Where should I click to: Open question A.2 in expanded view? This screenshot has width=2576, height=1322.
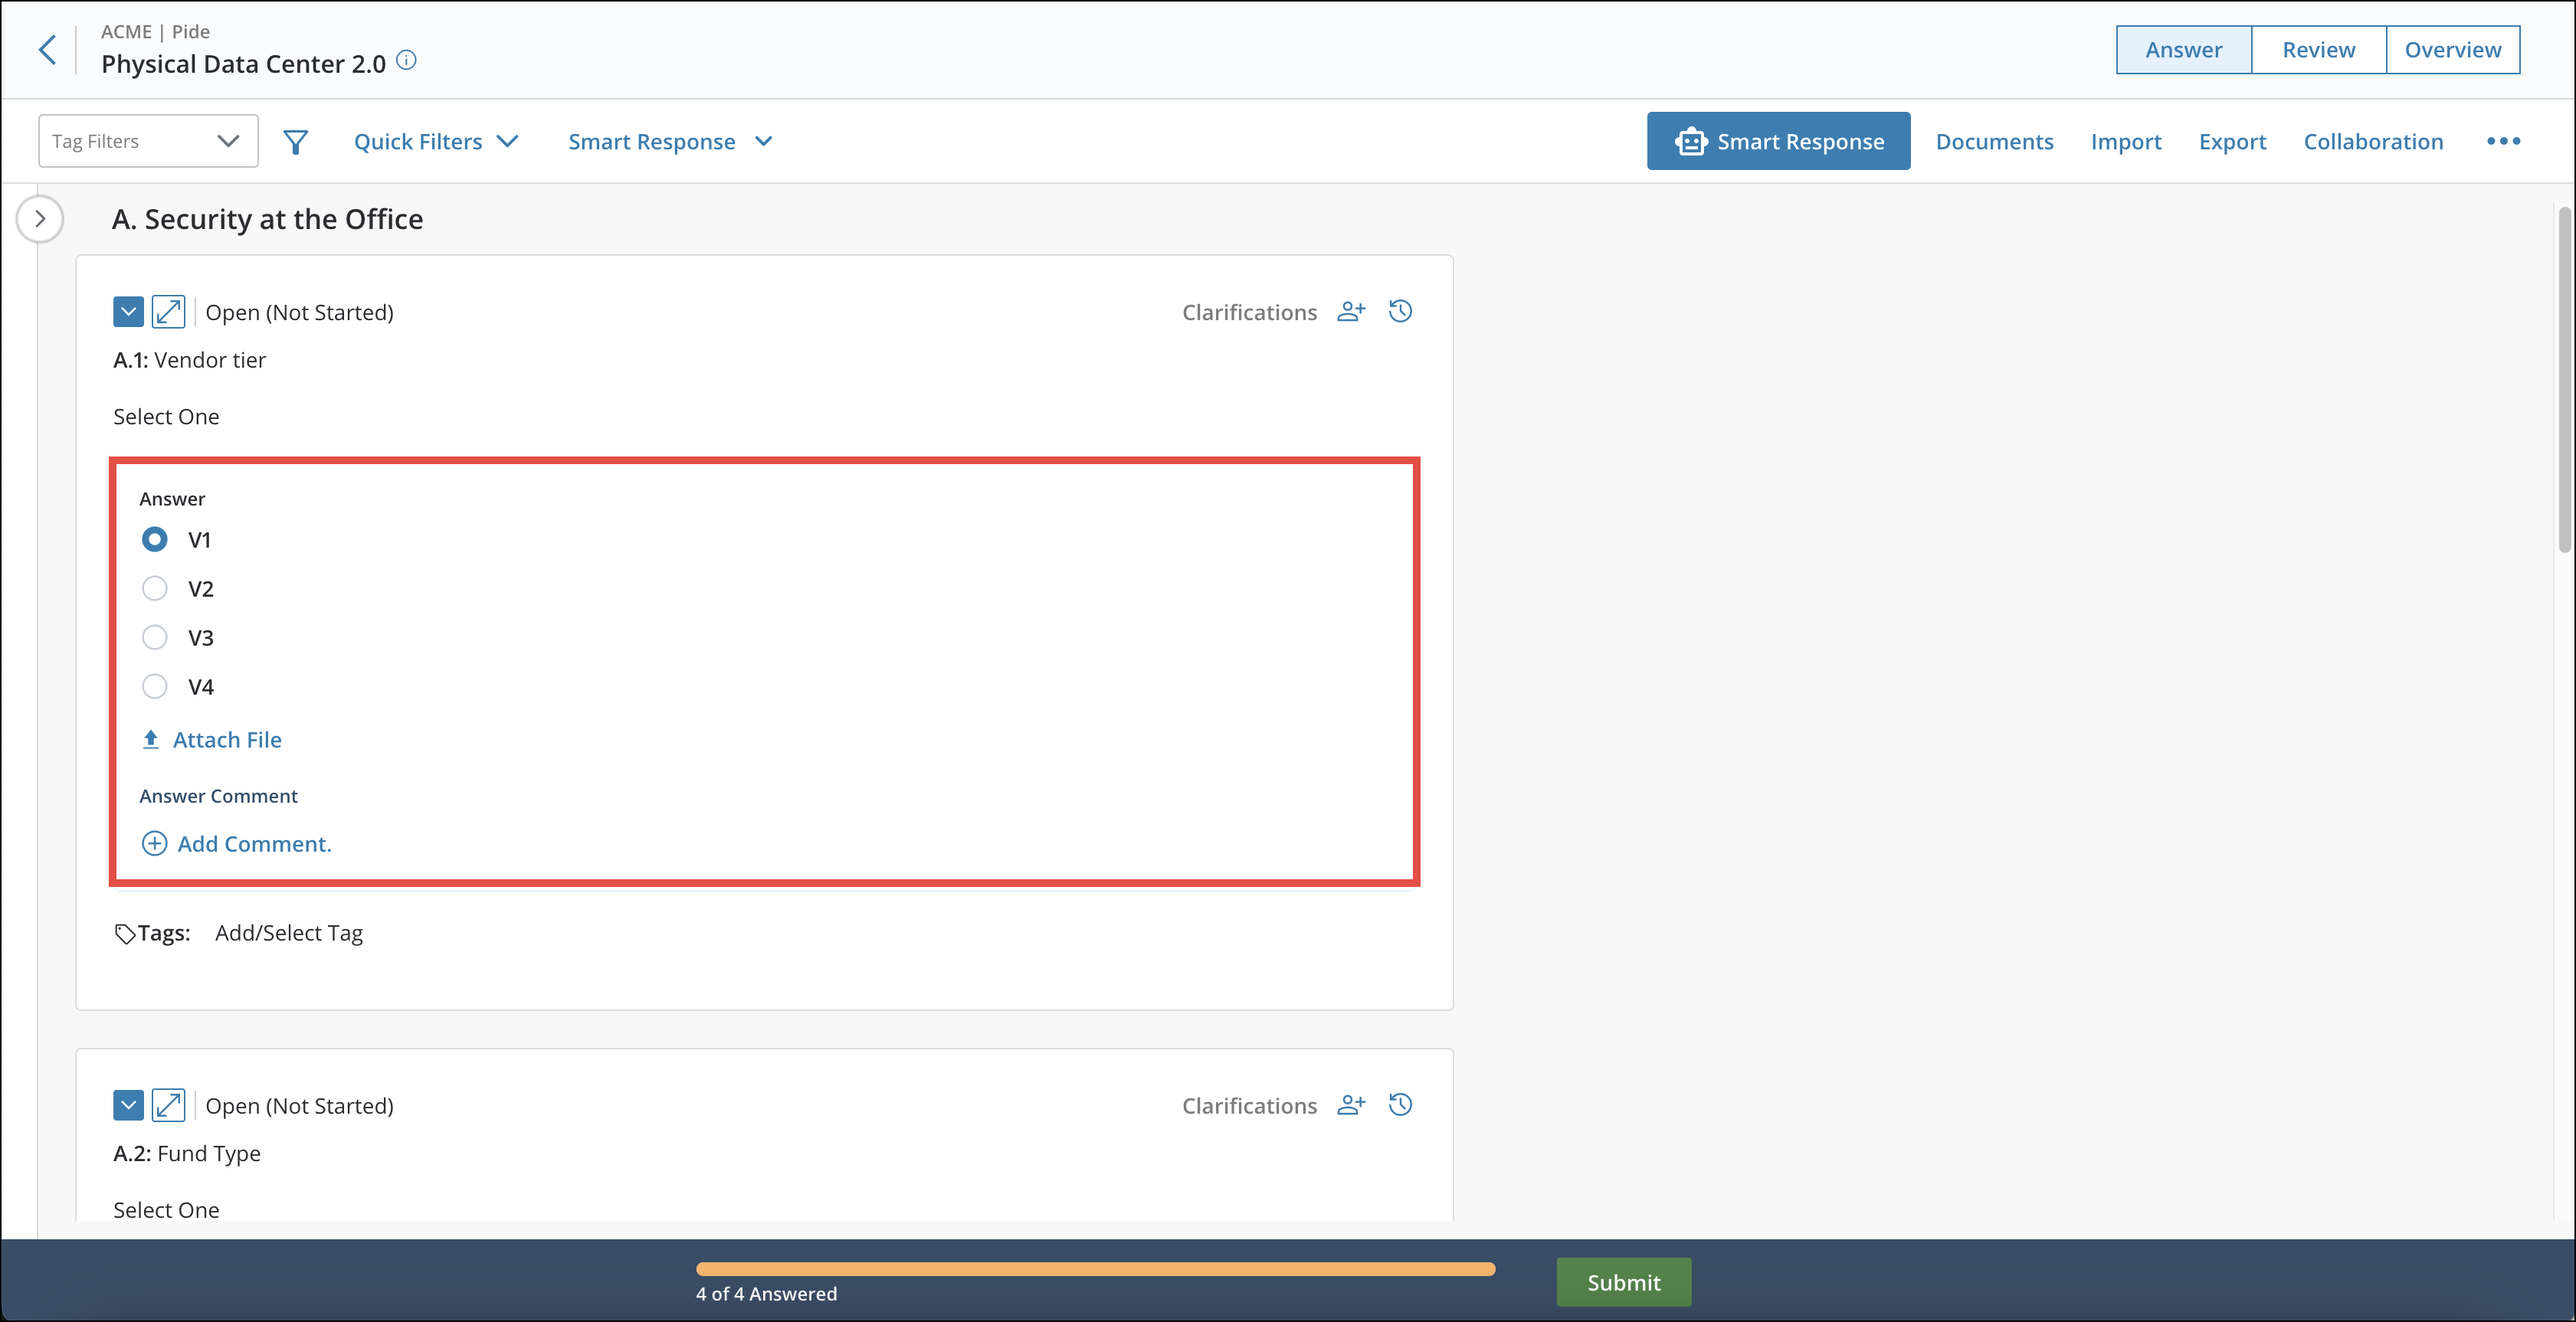point(169,1105)
